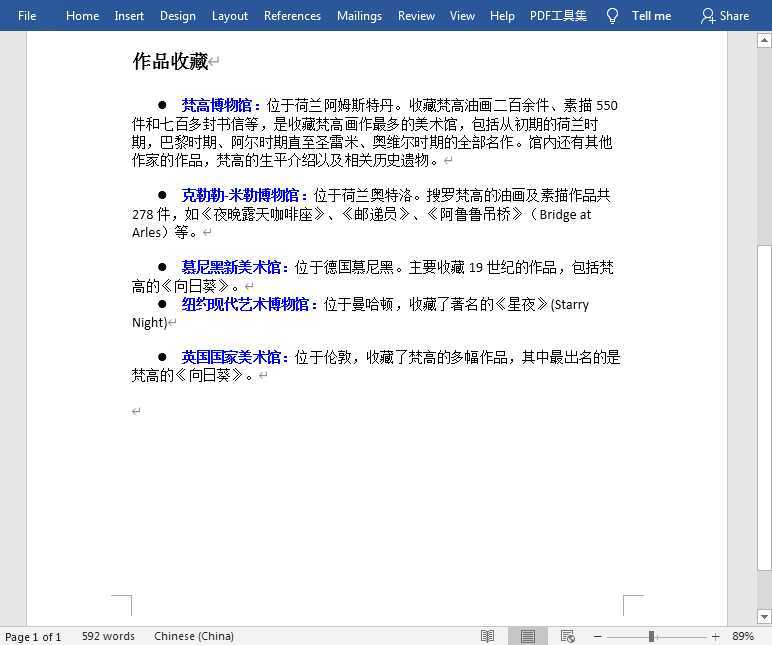Screen dimensions: 772x645
Task: Click the blue text 英国国家美术馆
Action: tap(231, 357)
